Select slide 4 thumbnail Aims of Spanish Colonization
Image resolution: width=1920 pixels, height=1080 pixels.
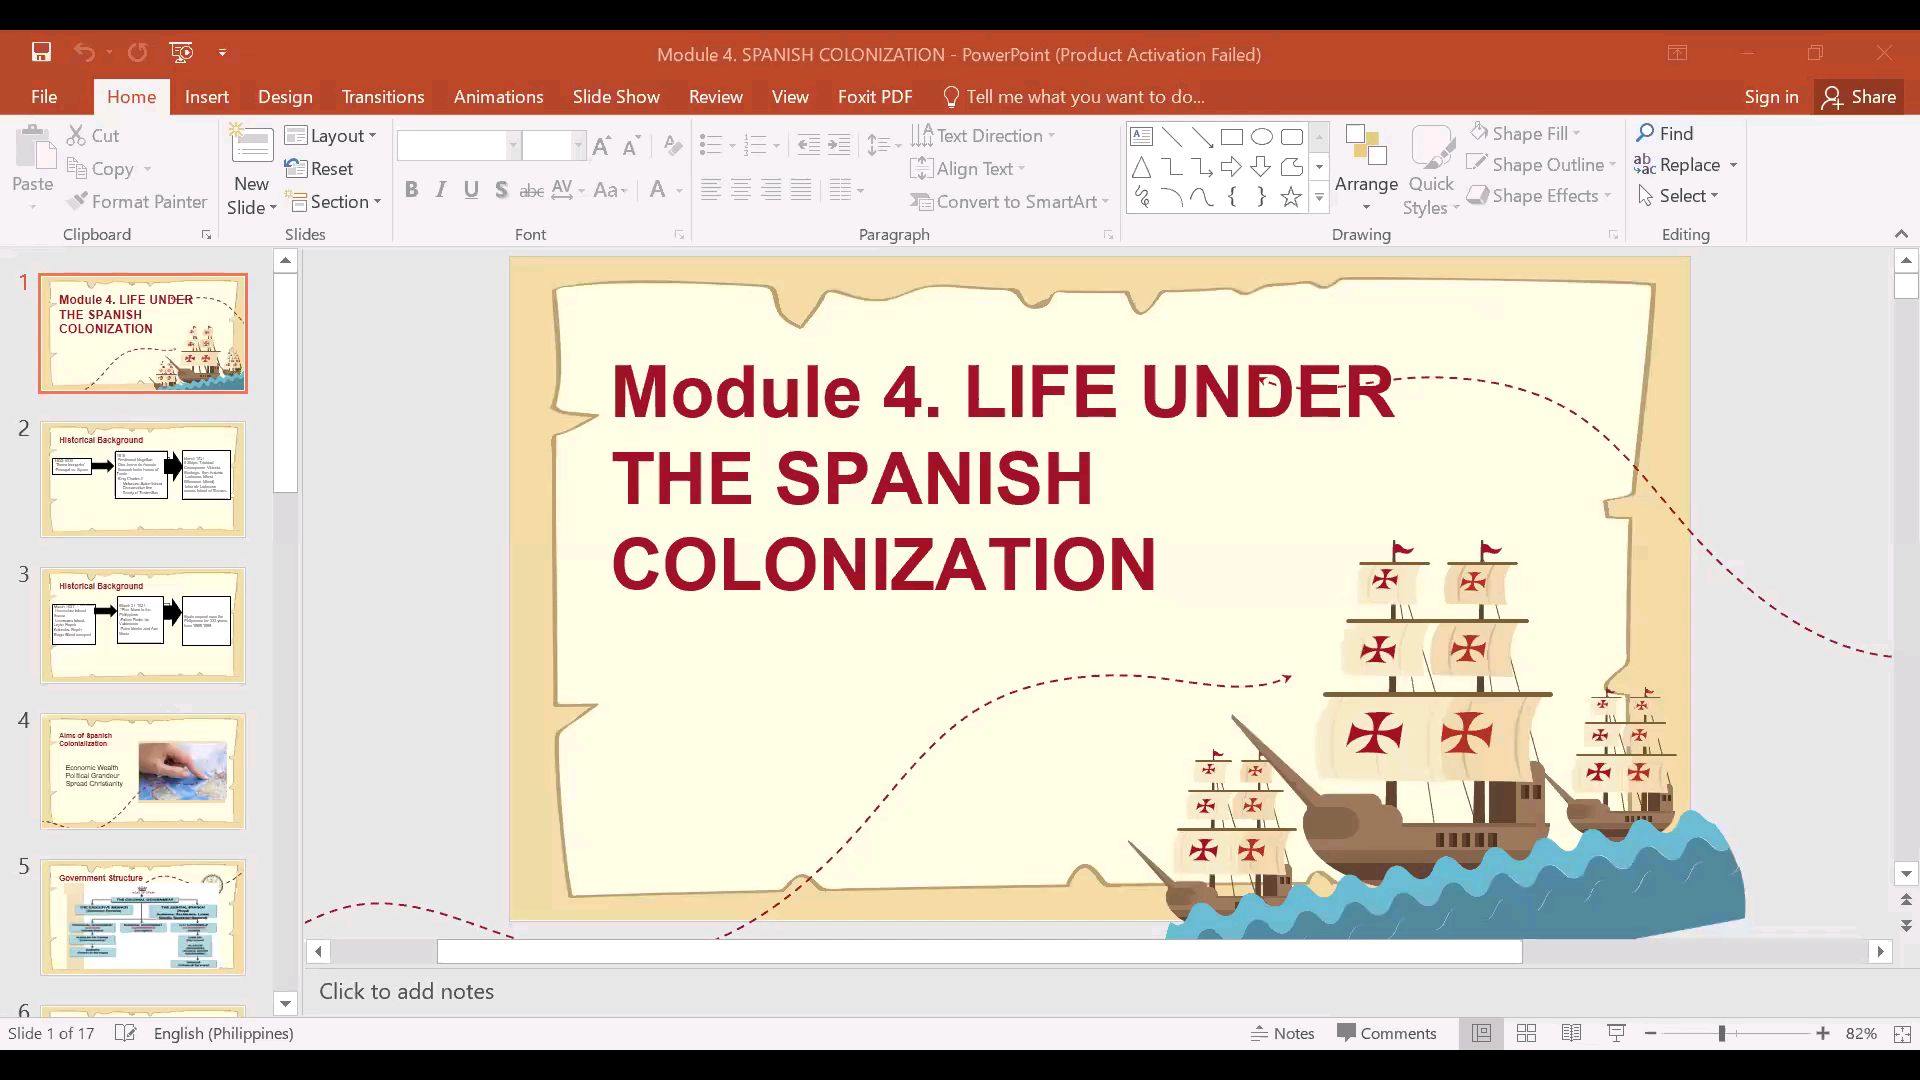point(143,771)
